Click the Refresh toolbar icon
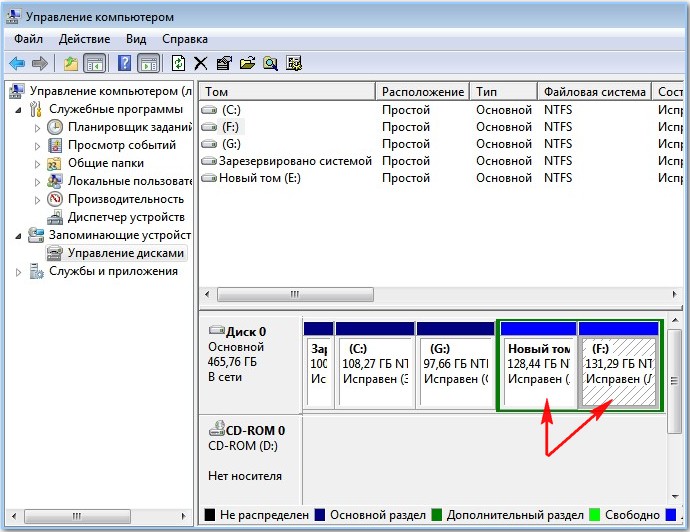 pos(178,64)
